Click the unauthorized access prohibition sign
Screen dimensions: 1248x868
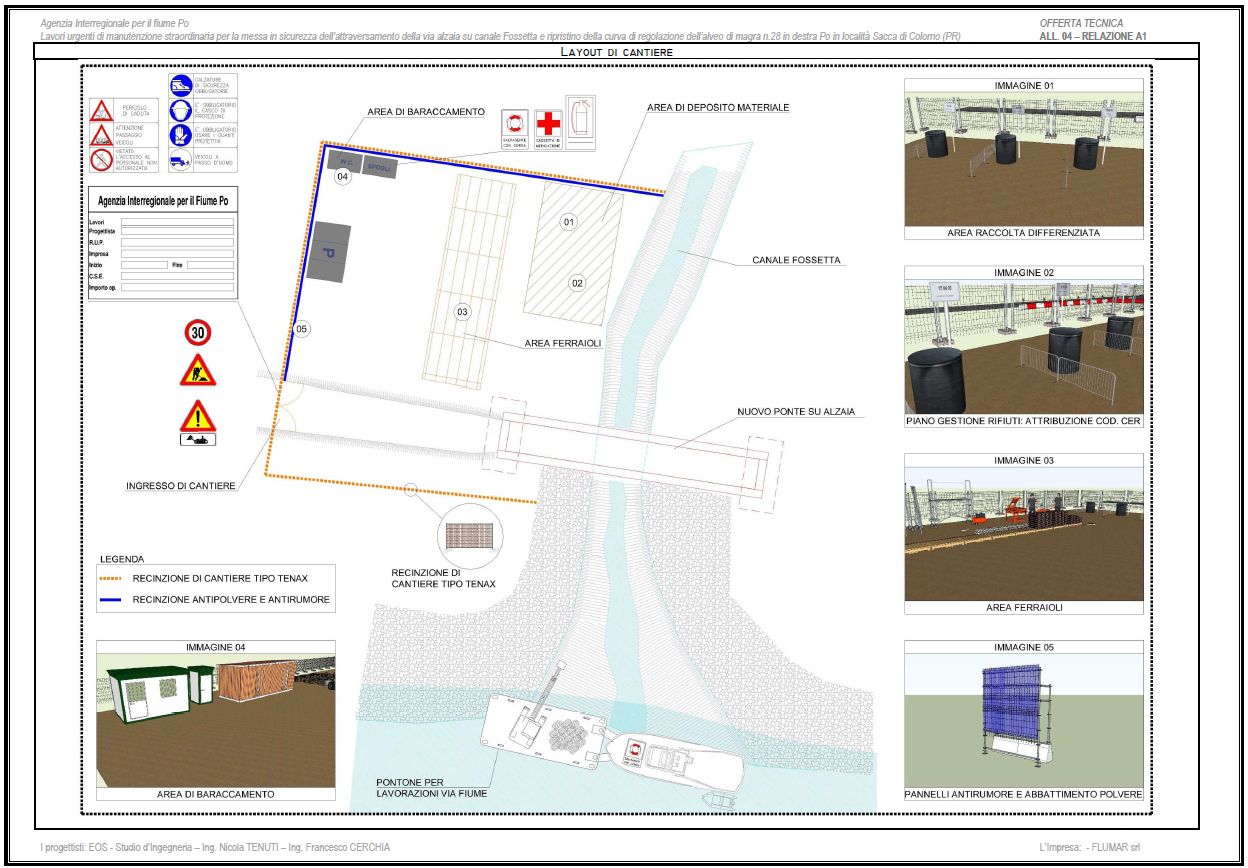[x=101, y=160]
